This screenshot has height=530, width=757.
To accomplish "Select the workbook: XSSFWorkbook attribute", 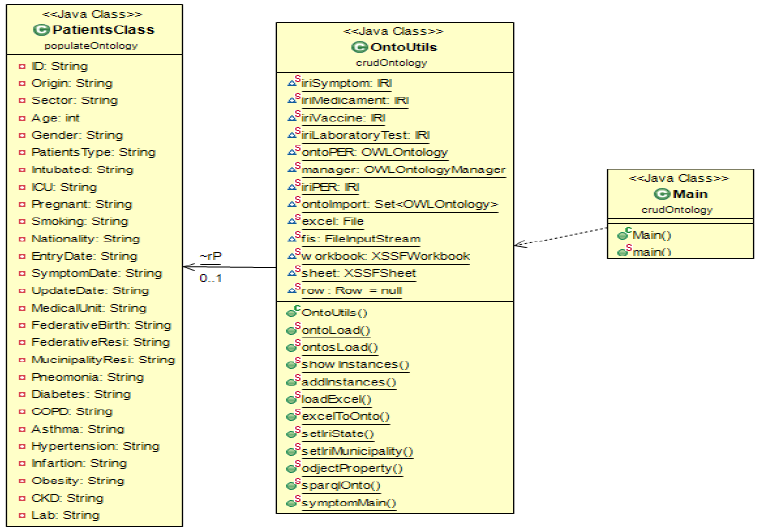I will [x=385, y=256].
